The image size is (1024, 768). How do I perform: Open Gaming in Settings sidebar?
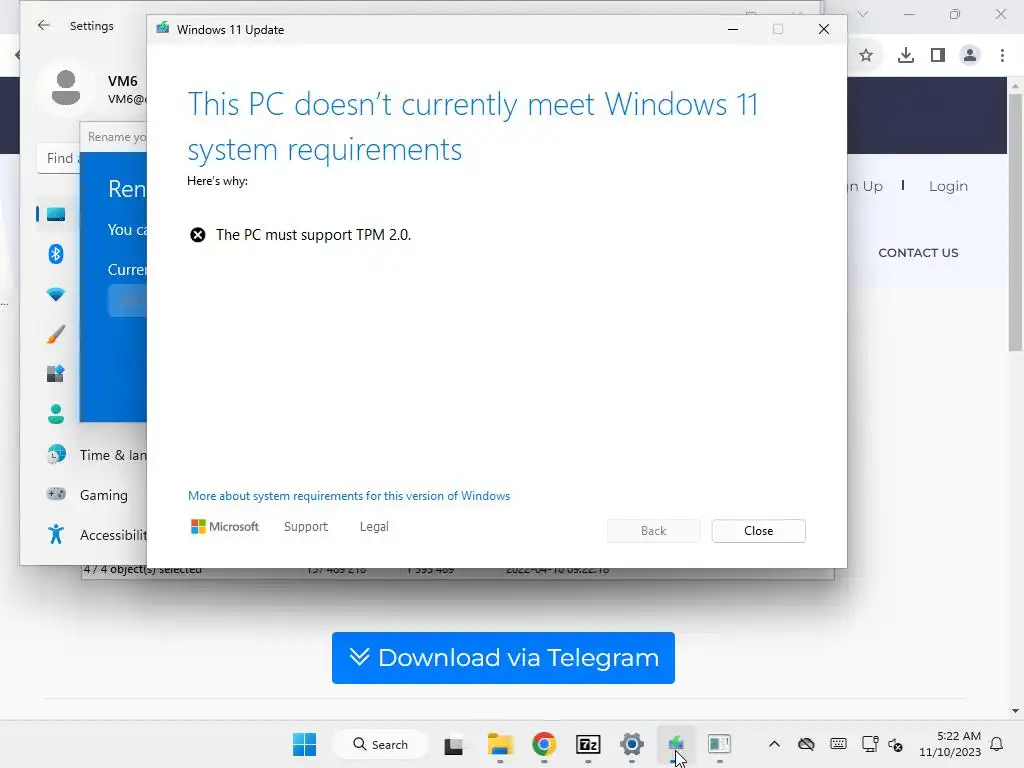[87, 495]
